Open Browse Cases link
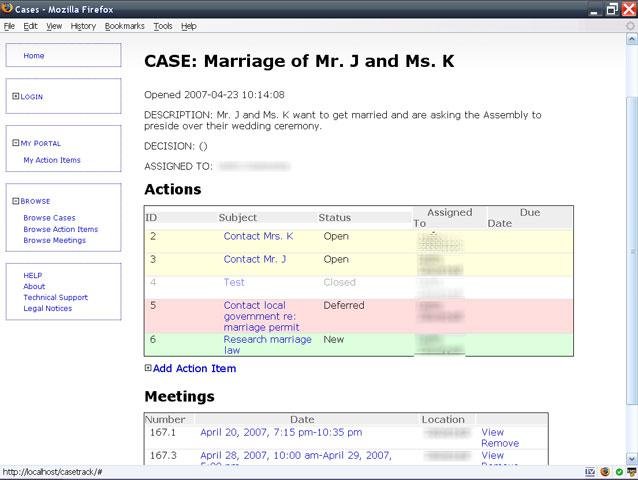The width and height of the screenshot is (638, 480). [49, 218]
